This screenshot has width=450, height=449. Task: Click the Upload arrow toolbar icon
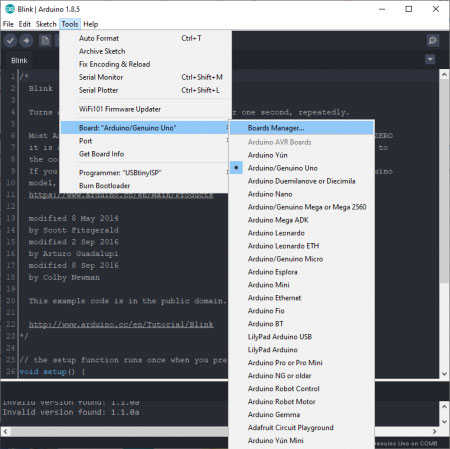26,41
